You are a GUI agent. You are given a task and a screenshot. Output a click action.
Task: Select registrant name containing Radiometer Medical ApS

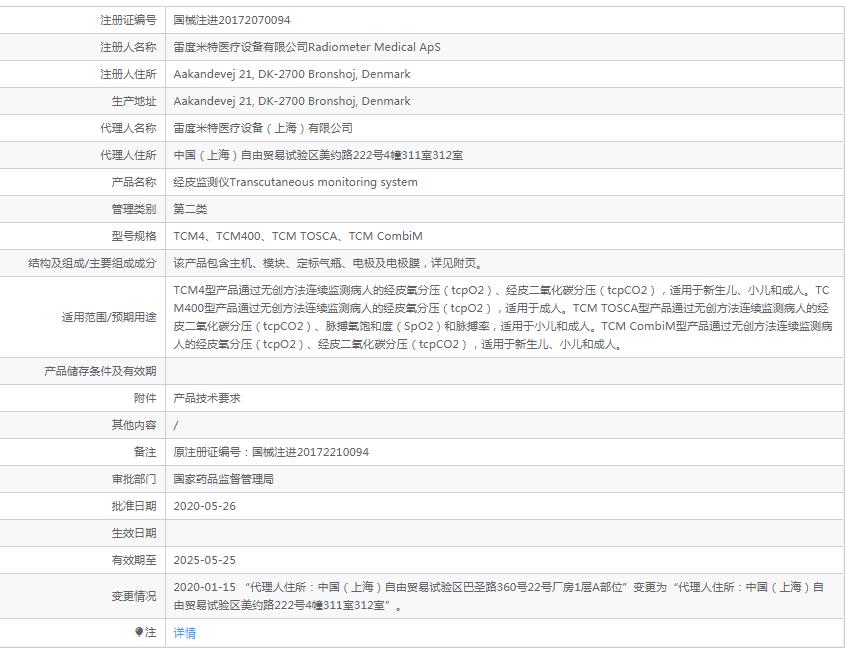307,47
